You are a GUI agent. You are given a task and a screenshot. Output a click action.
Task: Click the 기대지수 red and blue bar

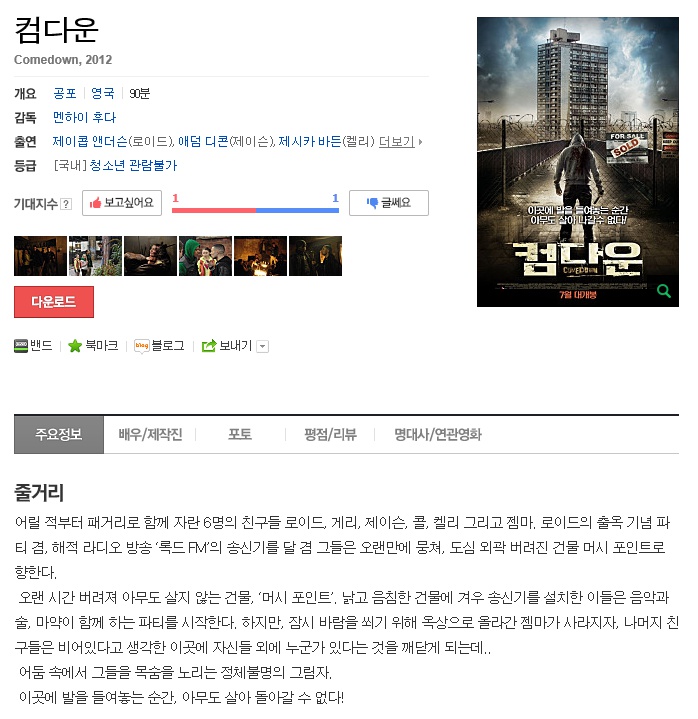[x=255, y=210]
